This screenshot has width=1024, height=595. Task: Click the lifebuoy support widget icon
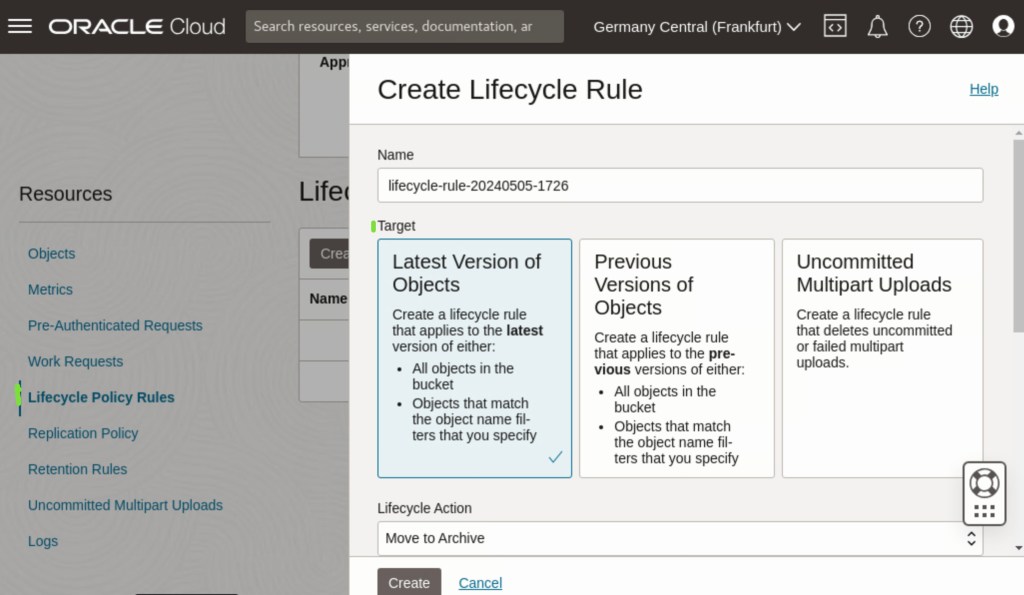(984, 484)
